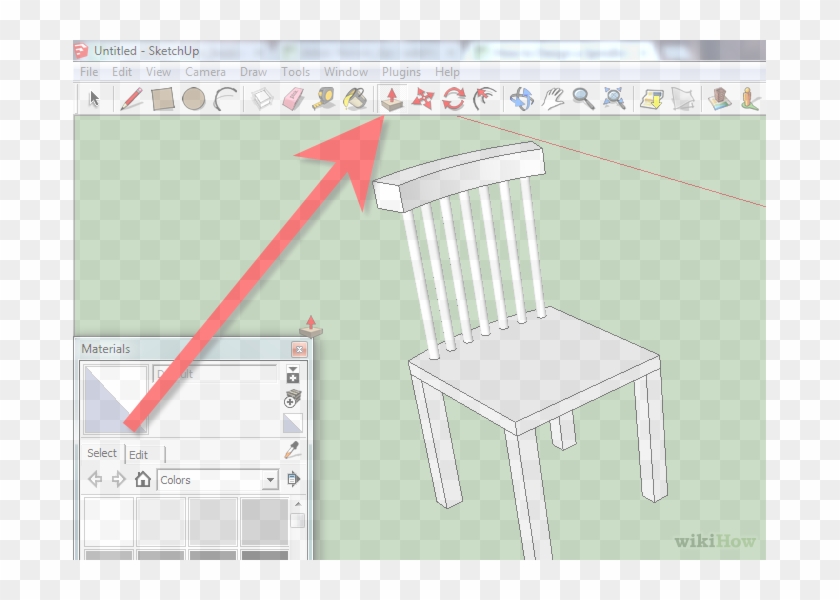The image size is (840, 600).
Task: Select the Paint Bucket tool
Action: tap(353, 100)
